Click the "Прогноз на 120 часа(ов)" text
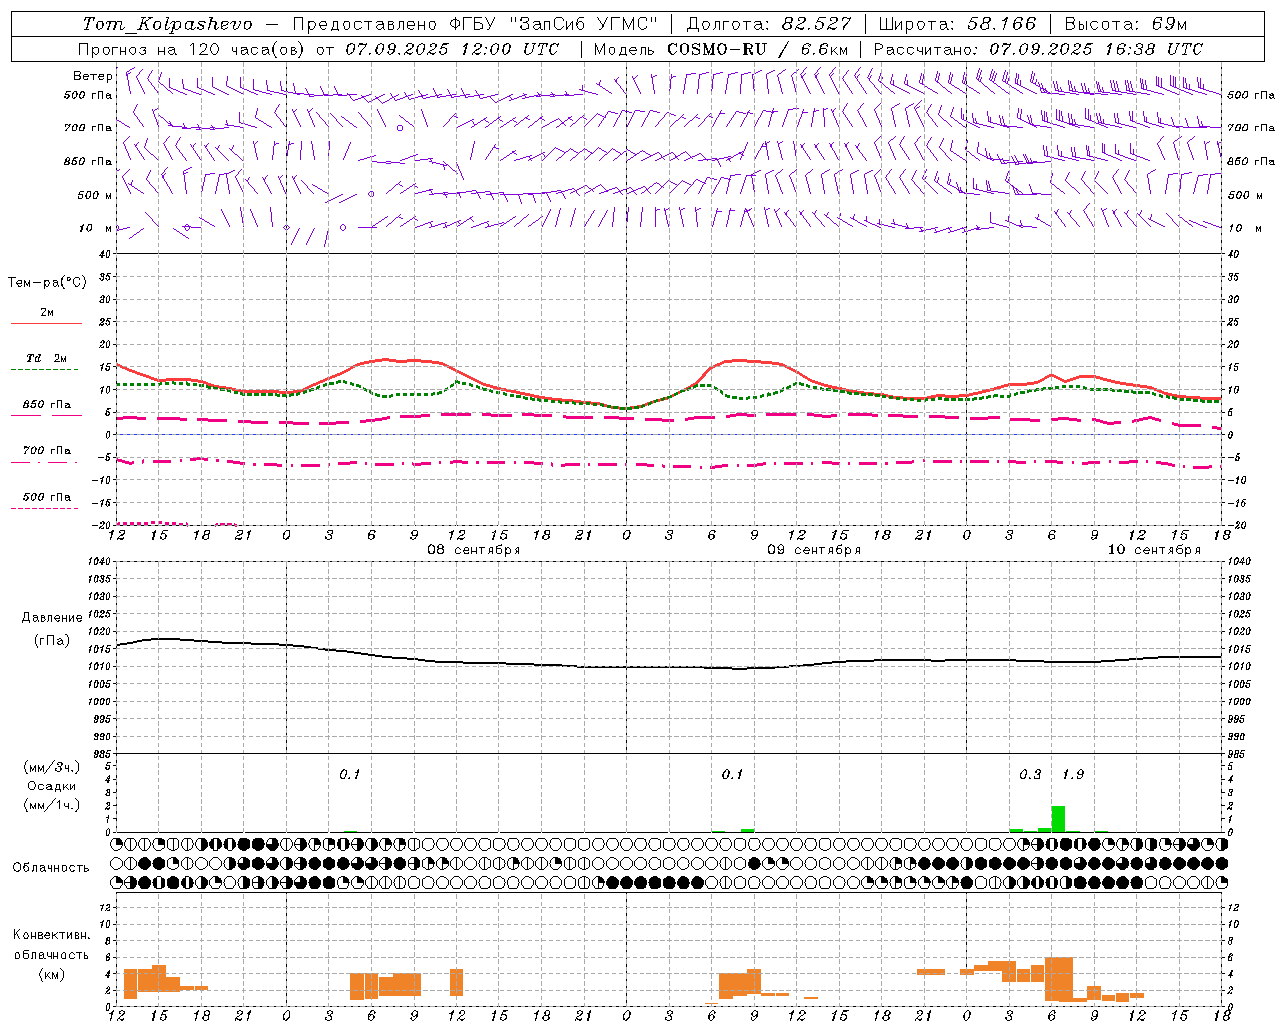This screenshot has height=1024, width=1280. (x=193, y=49)
